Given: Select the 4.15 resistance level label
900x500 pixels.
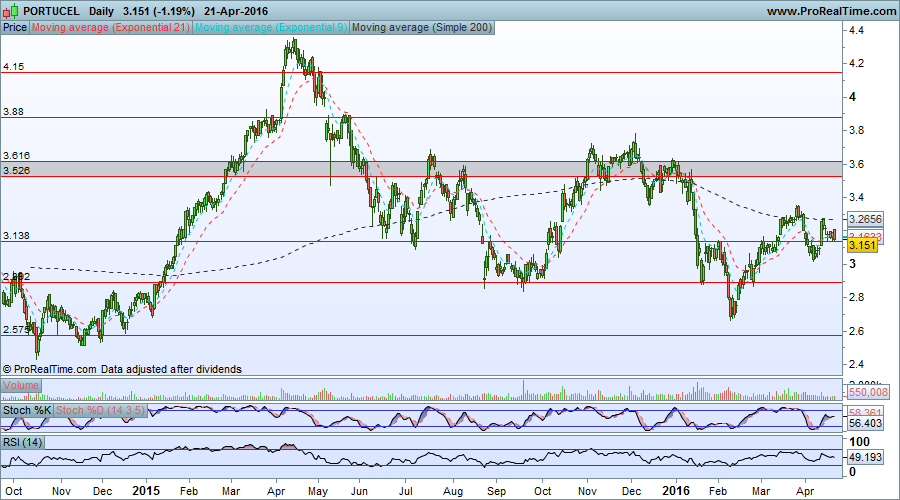Looking at the screenshot, I should click(13, 67).
